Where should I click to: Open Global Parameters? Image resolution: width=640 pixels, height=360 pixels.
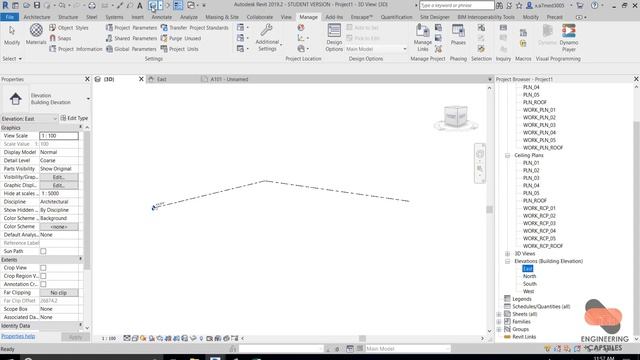point(131,49)
